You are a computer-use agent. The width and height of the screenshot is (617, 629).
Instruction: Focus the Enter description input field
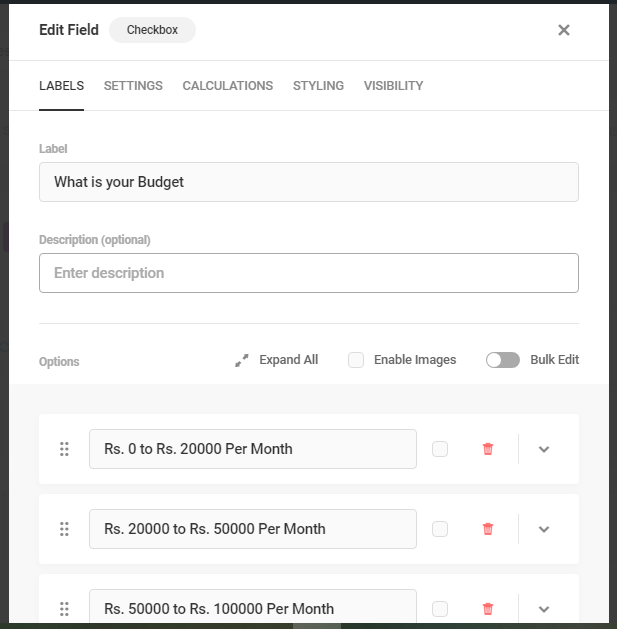pyautogui.click(x=308, y=273)
